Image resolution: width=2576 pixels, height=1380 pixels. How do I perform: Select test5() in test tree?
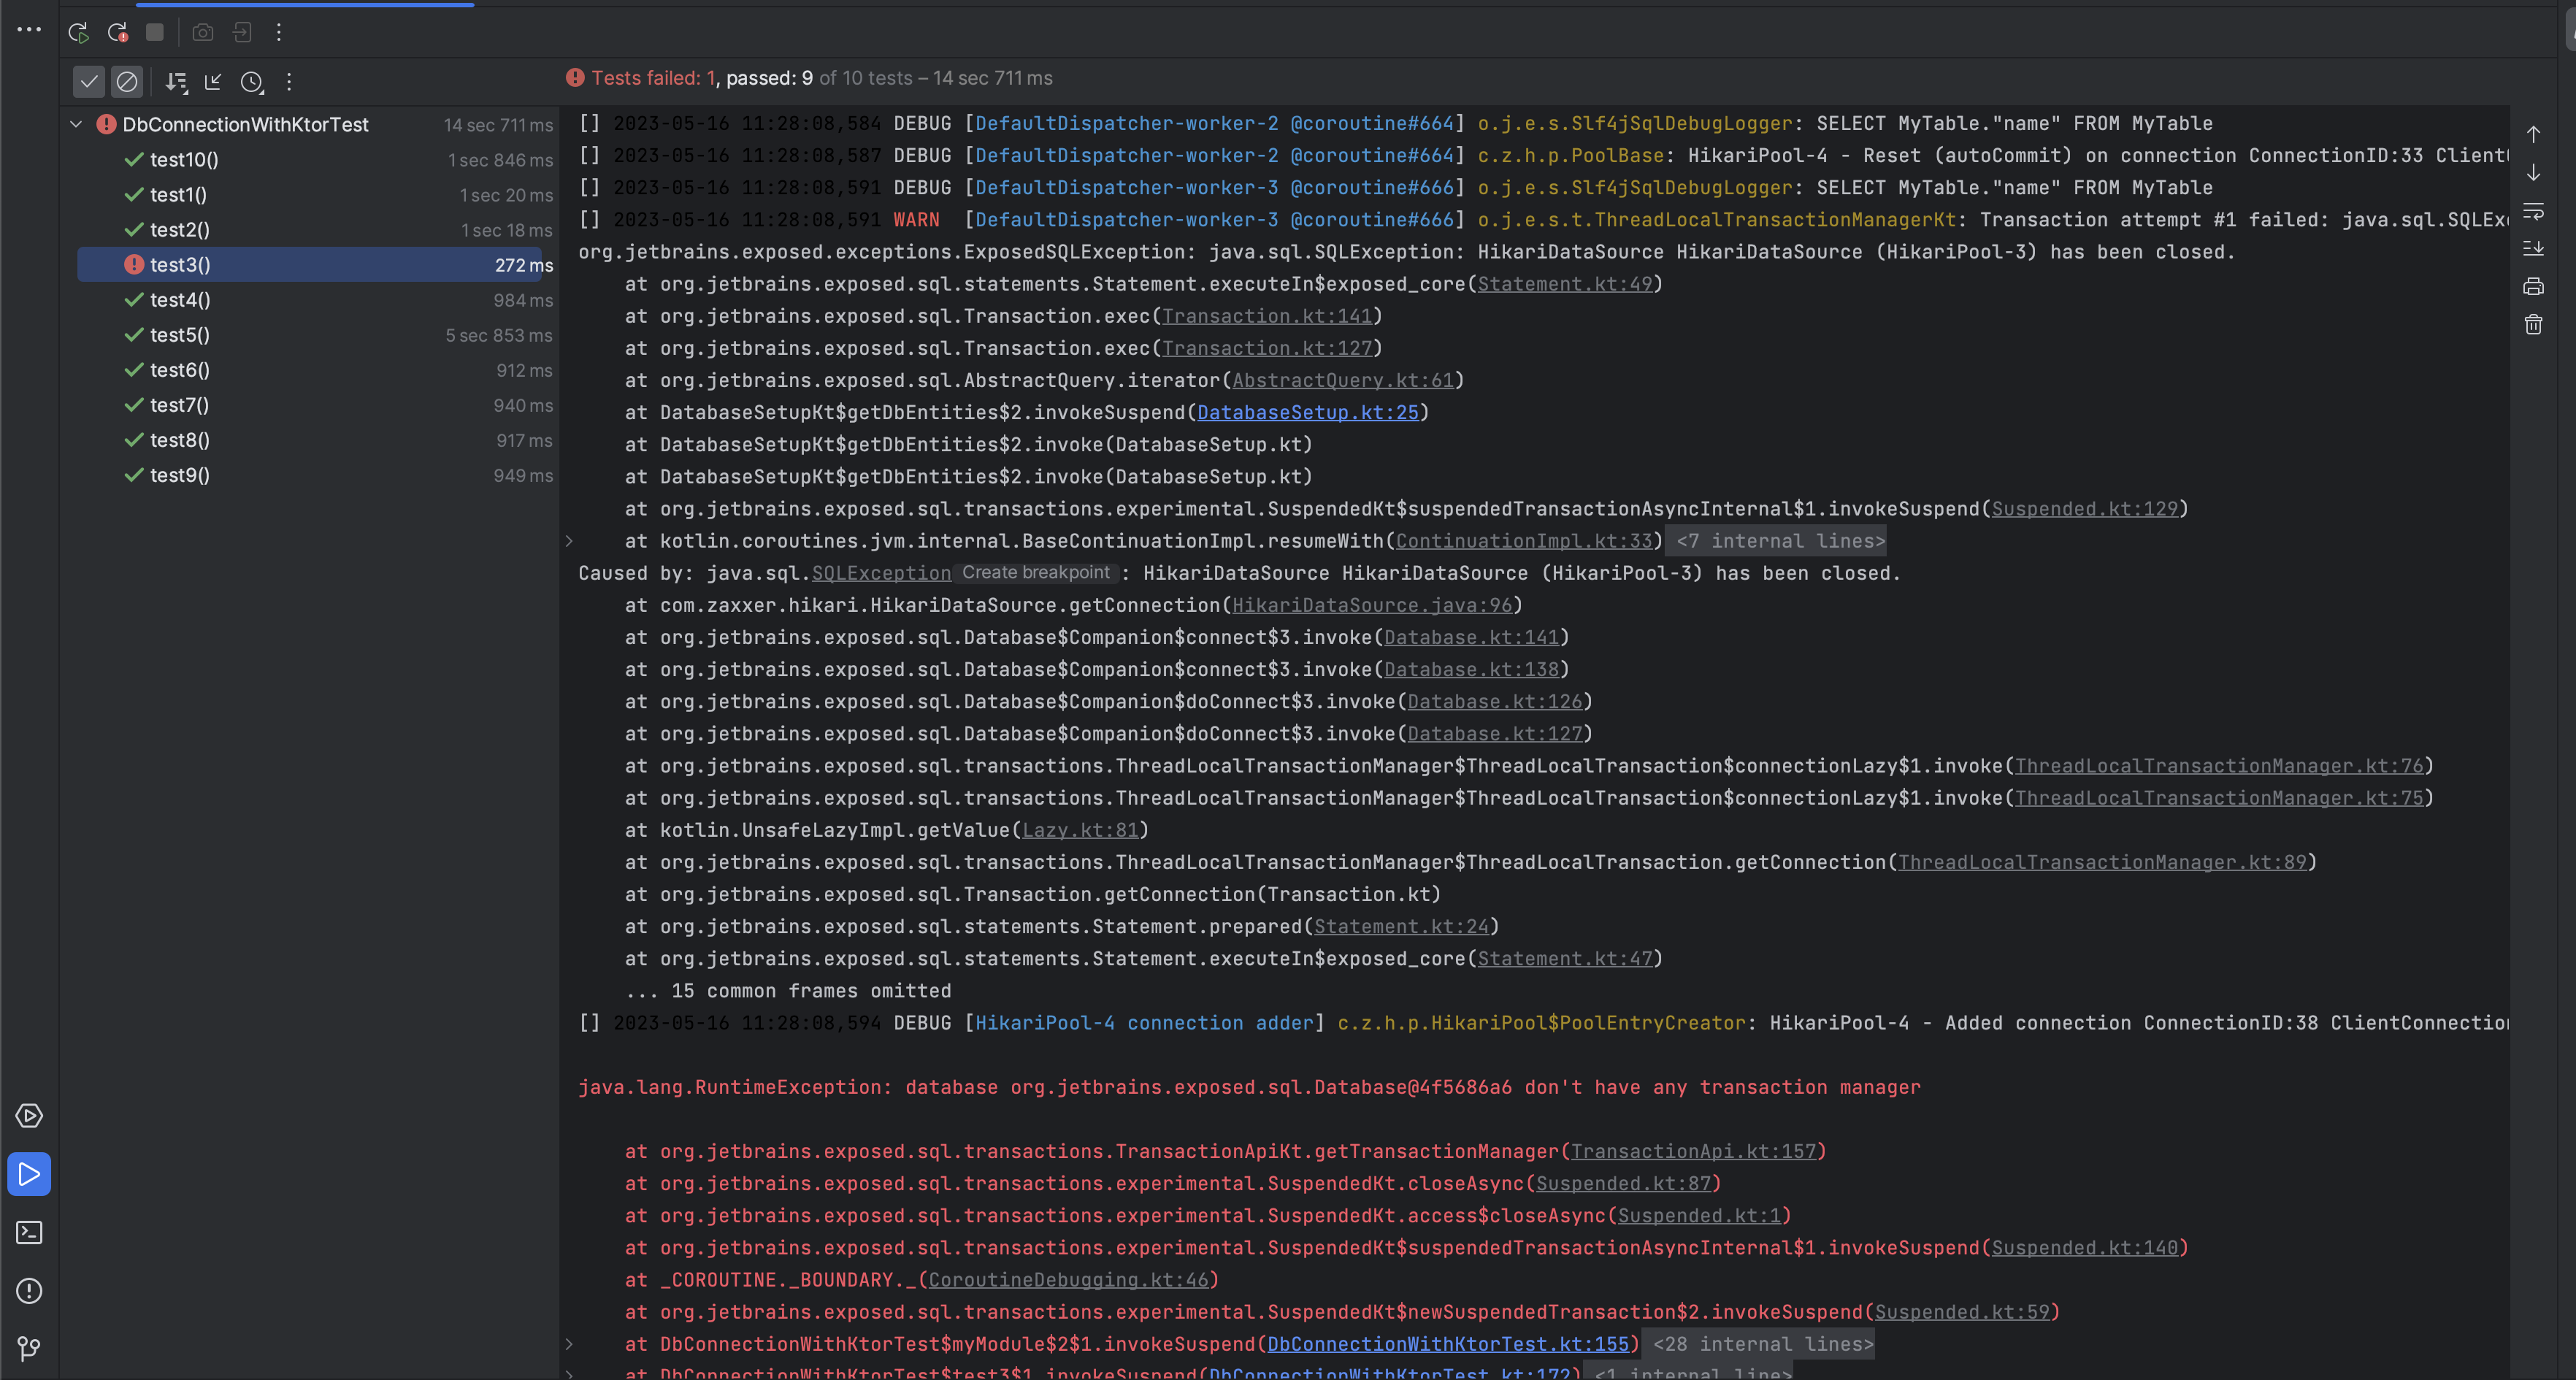(x=180, y=335)
